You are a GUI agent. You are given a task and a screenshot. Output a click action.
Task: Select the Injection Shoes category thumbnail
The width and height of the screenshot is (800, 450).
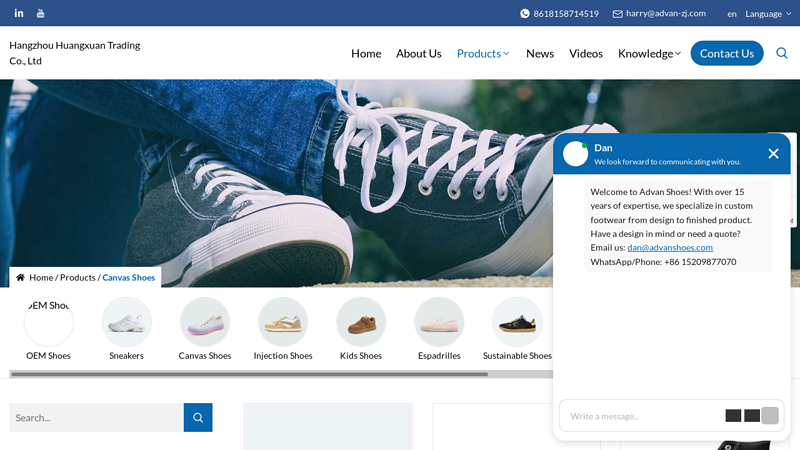(x=283, y=322)
